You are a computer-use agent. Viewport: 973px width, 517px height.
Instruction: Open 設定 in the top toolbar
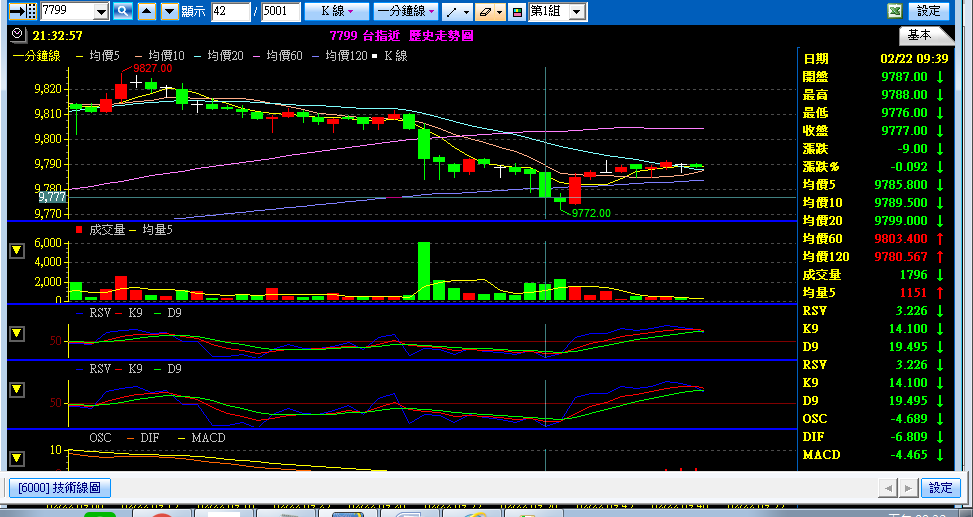point(929,11)
